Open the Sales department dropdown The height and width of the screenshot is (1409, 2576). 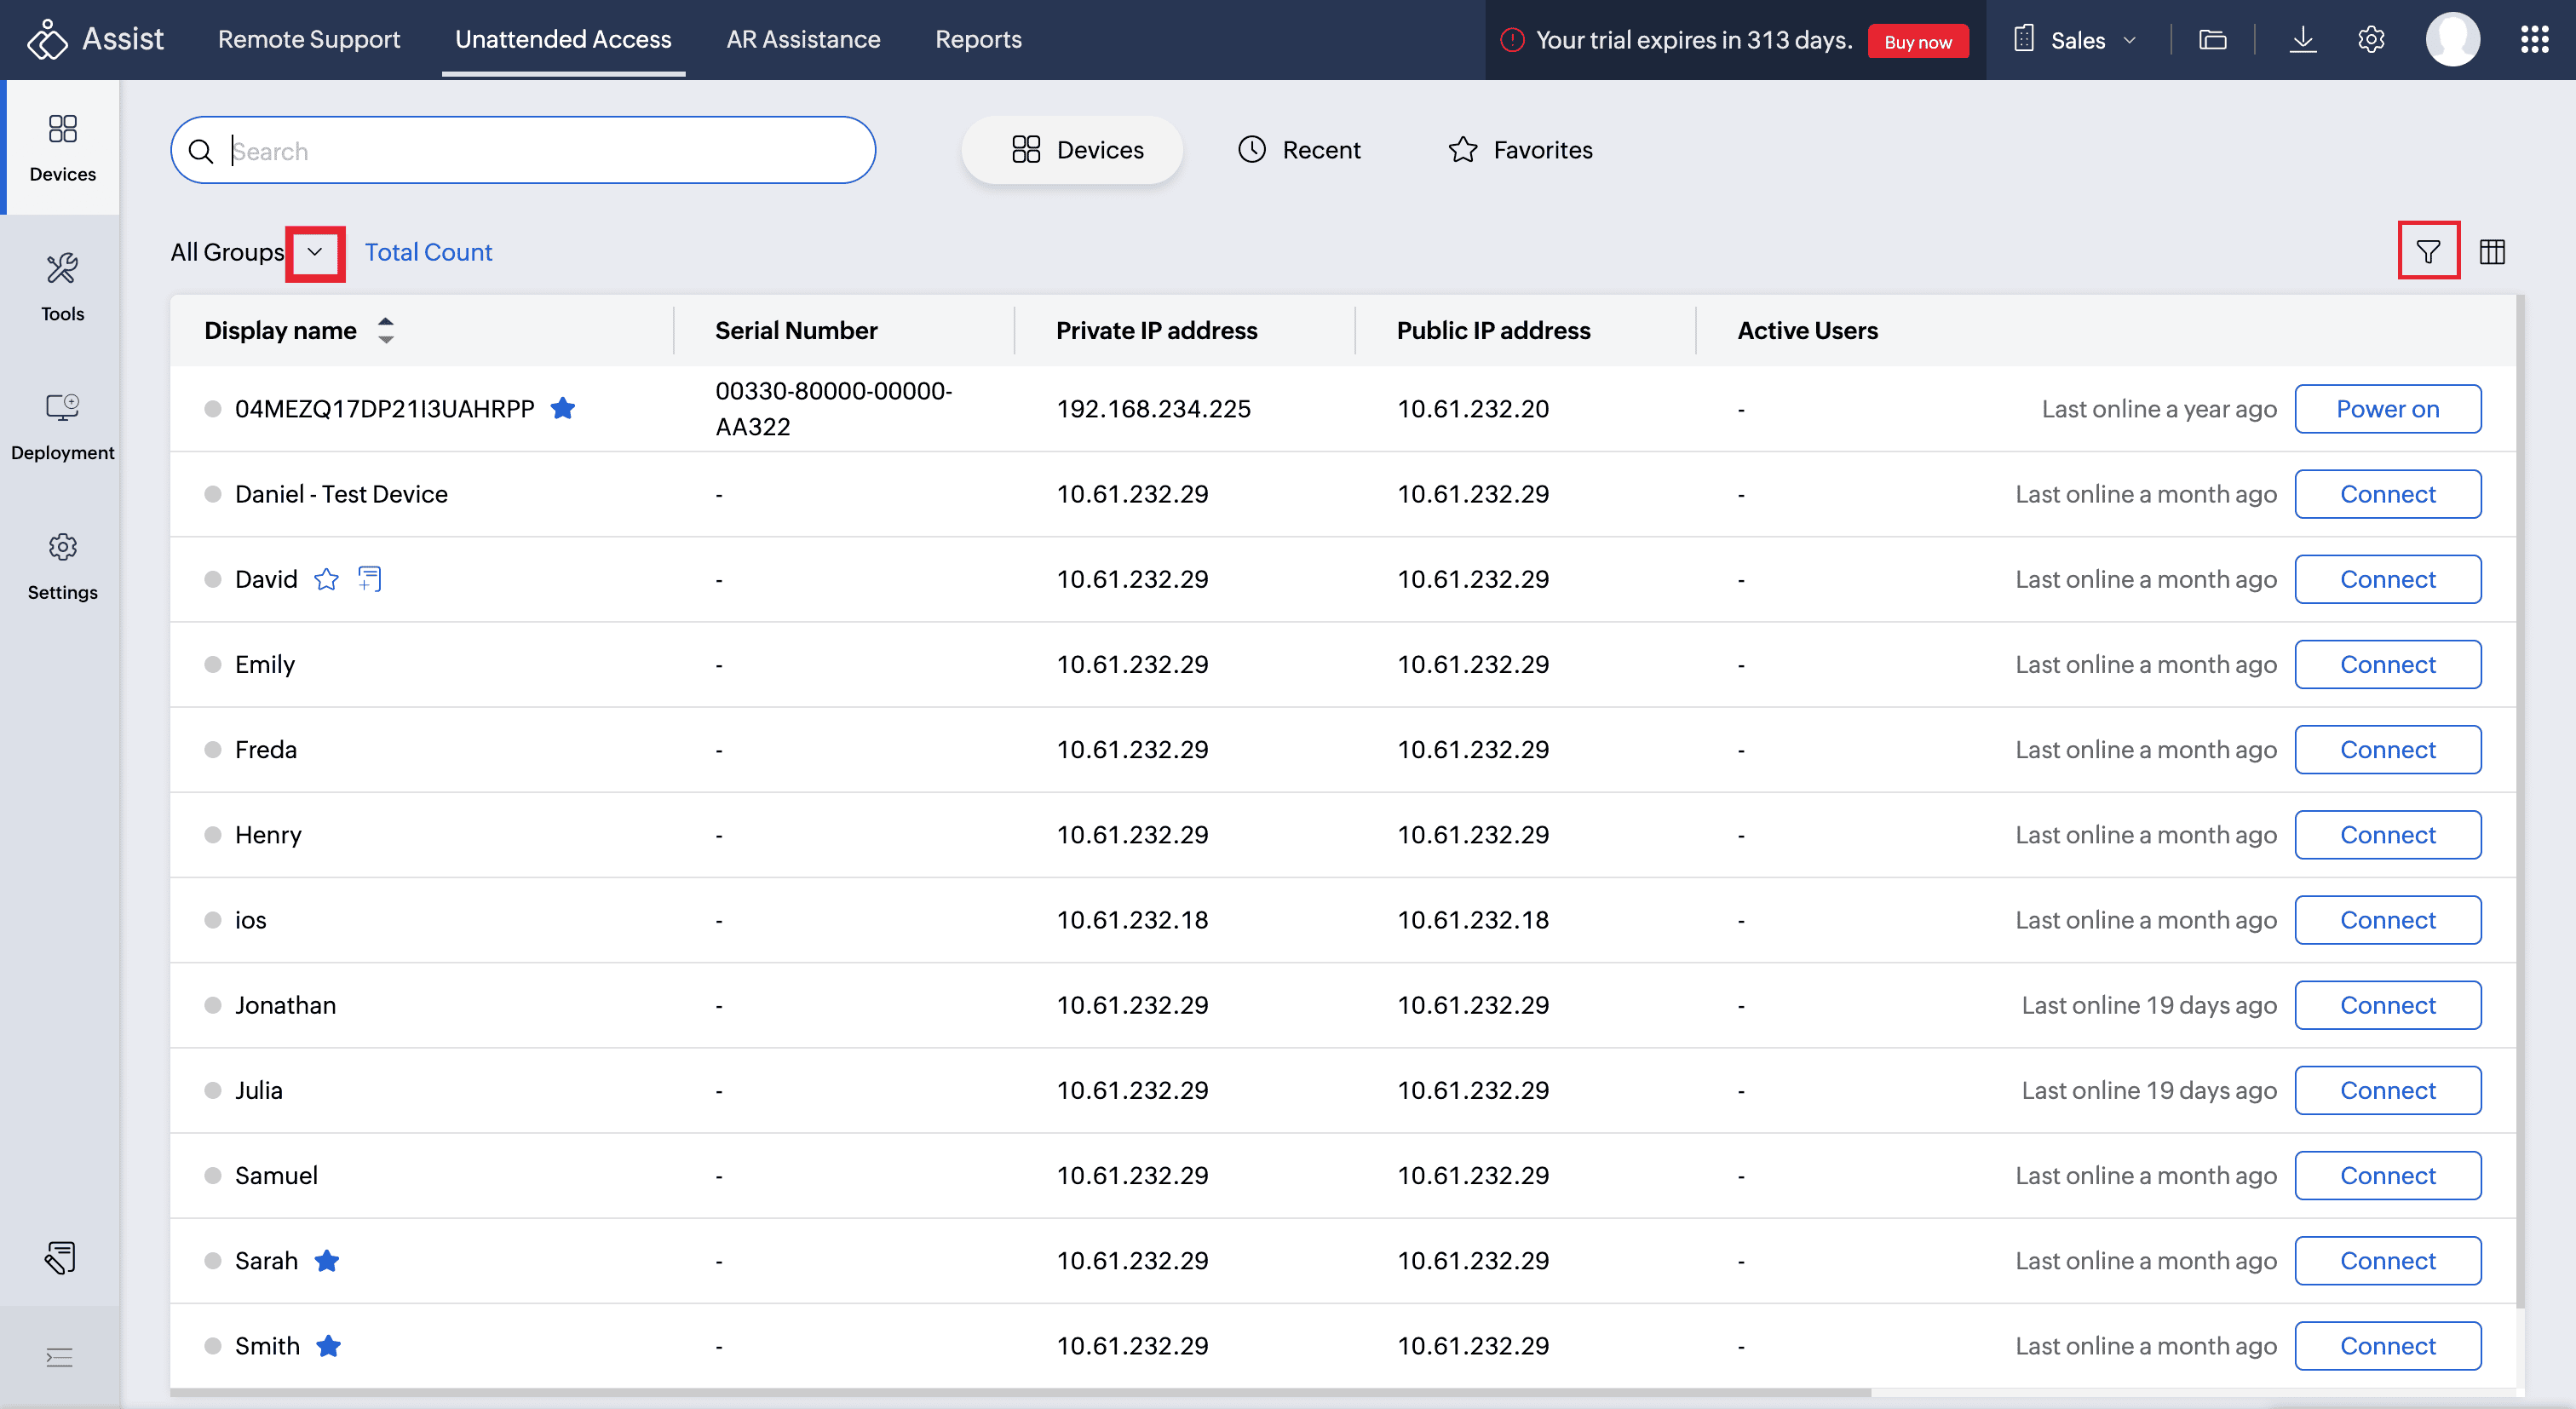[x=2077, y=40]
